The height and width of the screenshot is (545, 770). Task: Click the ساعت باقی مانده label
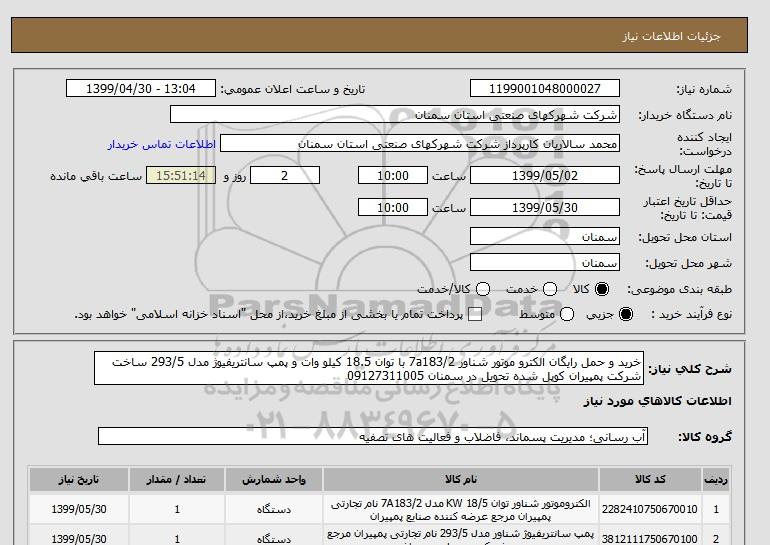[x=96, y=176]
